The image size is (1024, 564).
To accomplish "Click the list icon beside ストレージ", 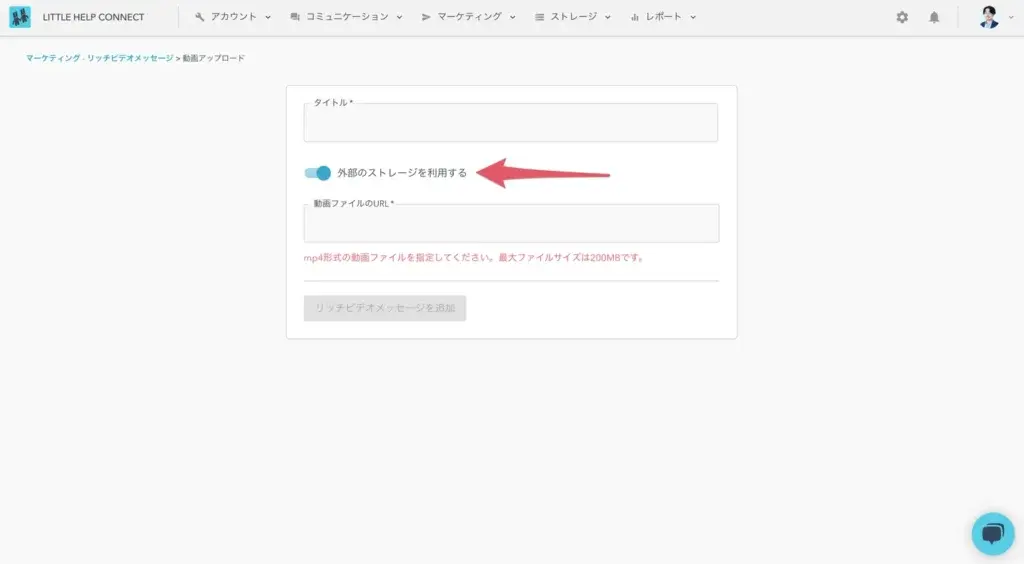I will (x=540, y=17).
